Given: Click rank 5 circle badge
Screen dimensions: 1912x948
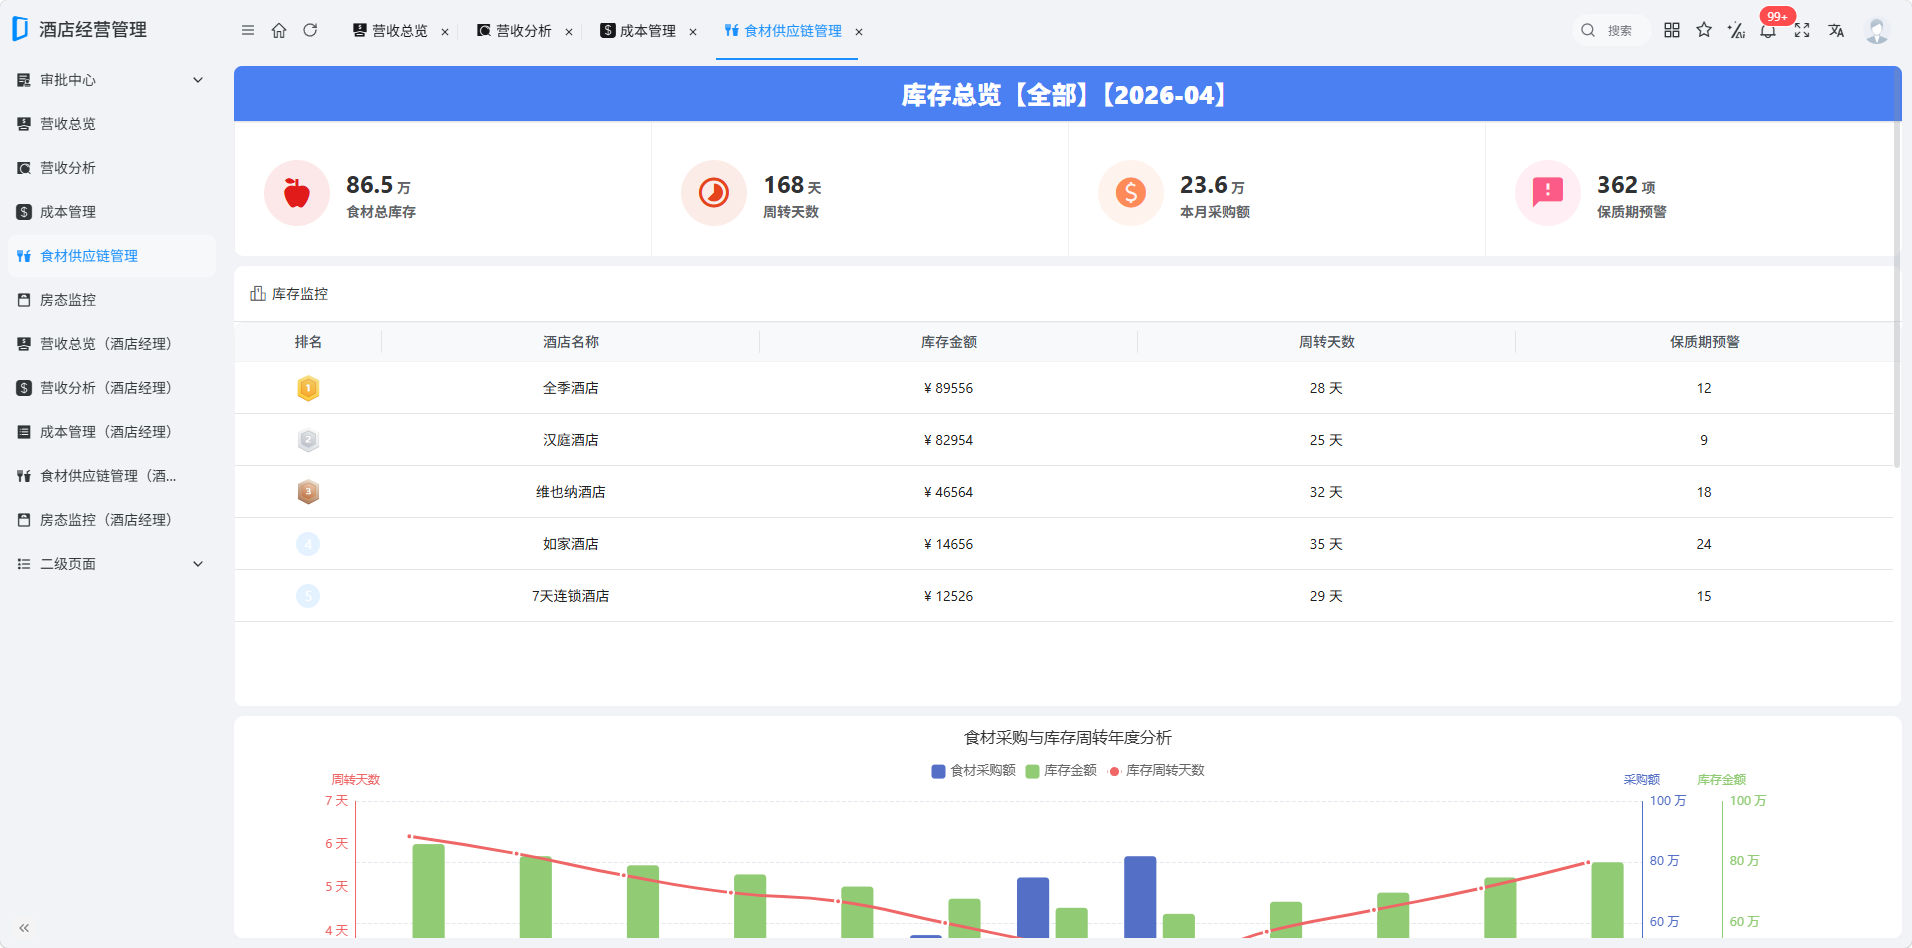Looking at the screenshot, I should [x=308, y=596].
